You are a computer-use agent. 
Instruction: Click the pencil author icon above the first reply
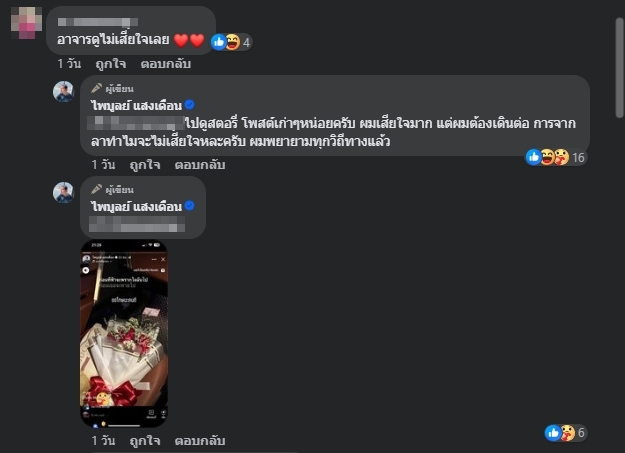[x=96, y=88]
